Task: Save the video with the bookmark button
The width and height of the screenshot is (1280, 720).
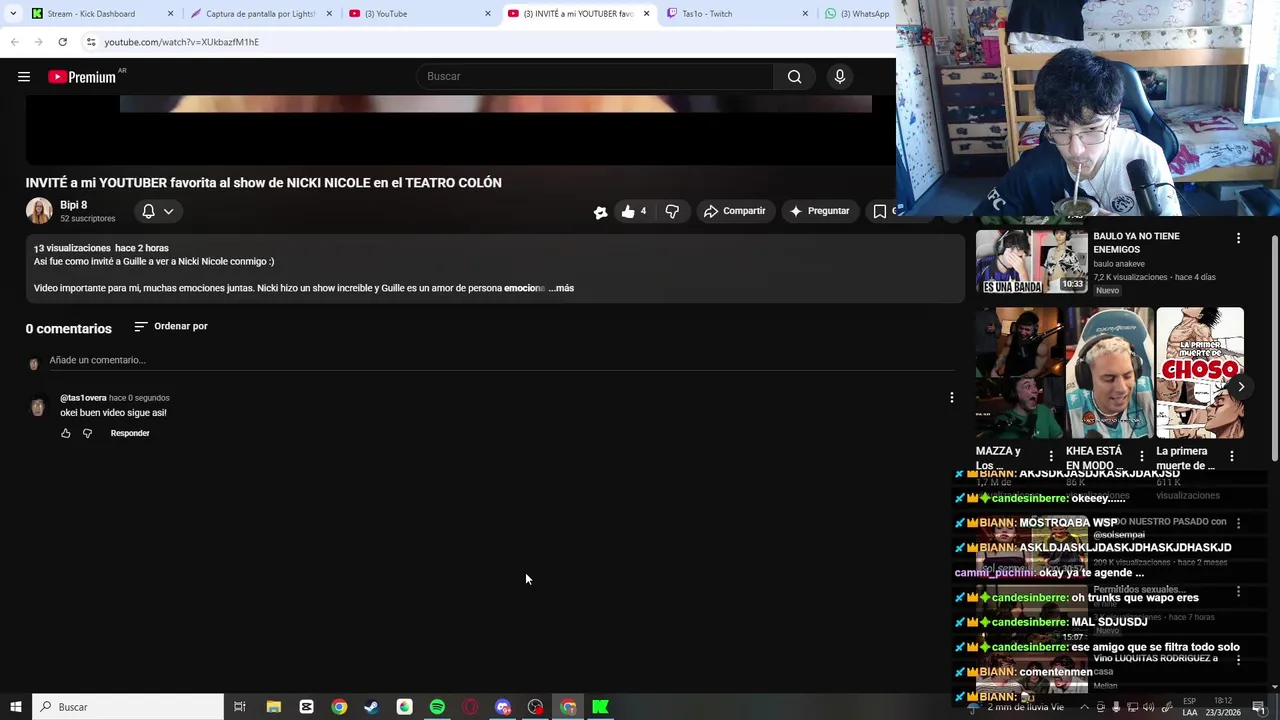Action: pyautogui.click(x=880, y=211)
